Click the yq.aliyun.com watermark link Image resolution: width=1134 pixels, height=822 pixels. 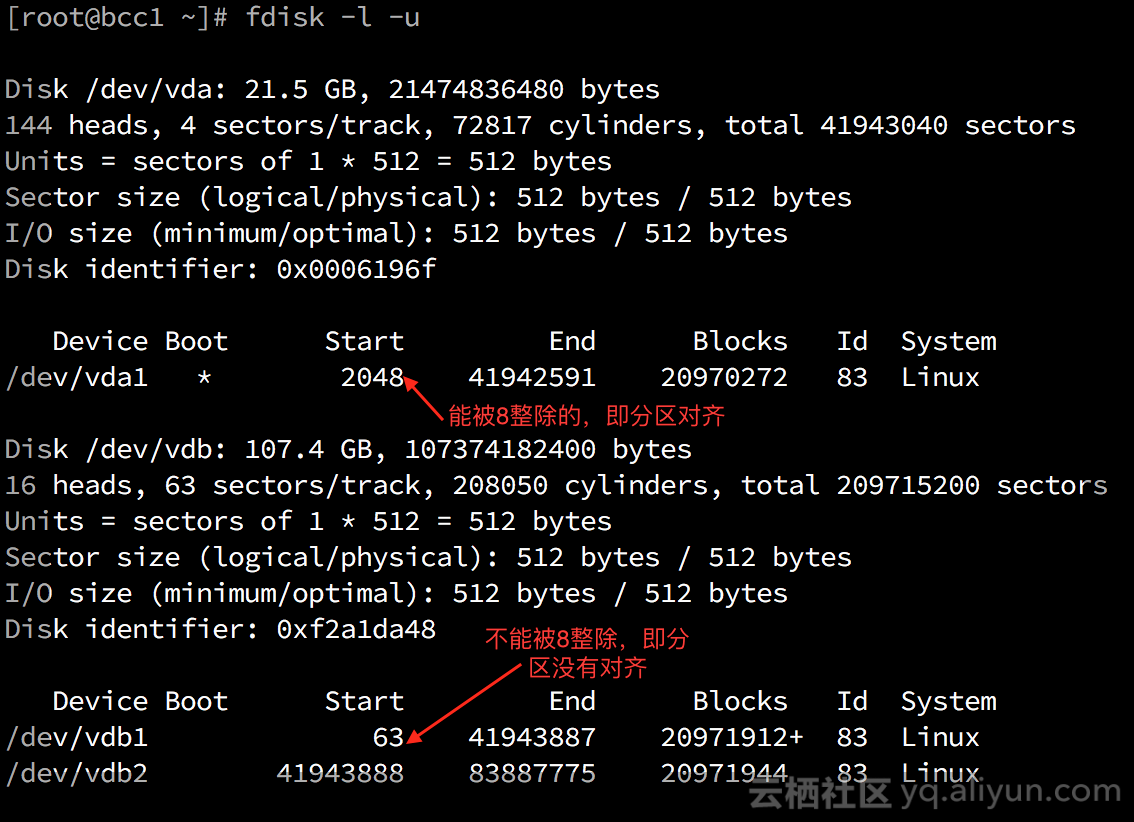click(1010, 793)
